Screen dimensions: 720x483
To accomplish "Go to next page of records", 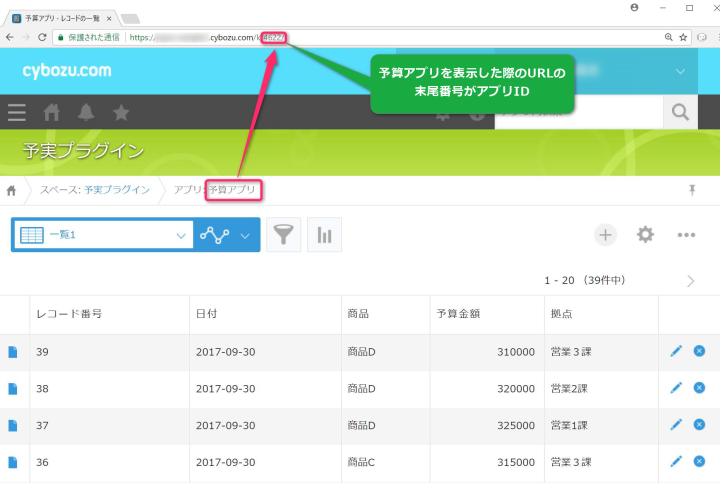I will (x=690, y=281).
